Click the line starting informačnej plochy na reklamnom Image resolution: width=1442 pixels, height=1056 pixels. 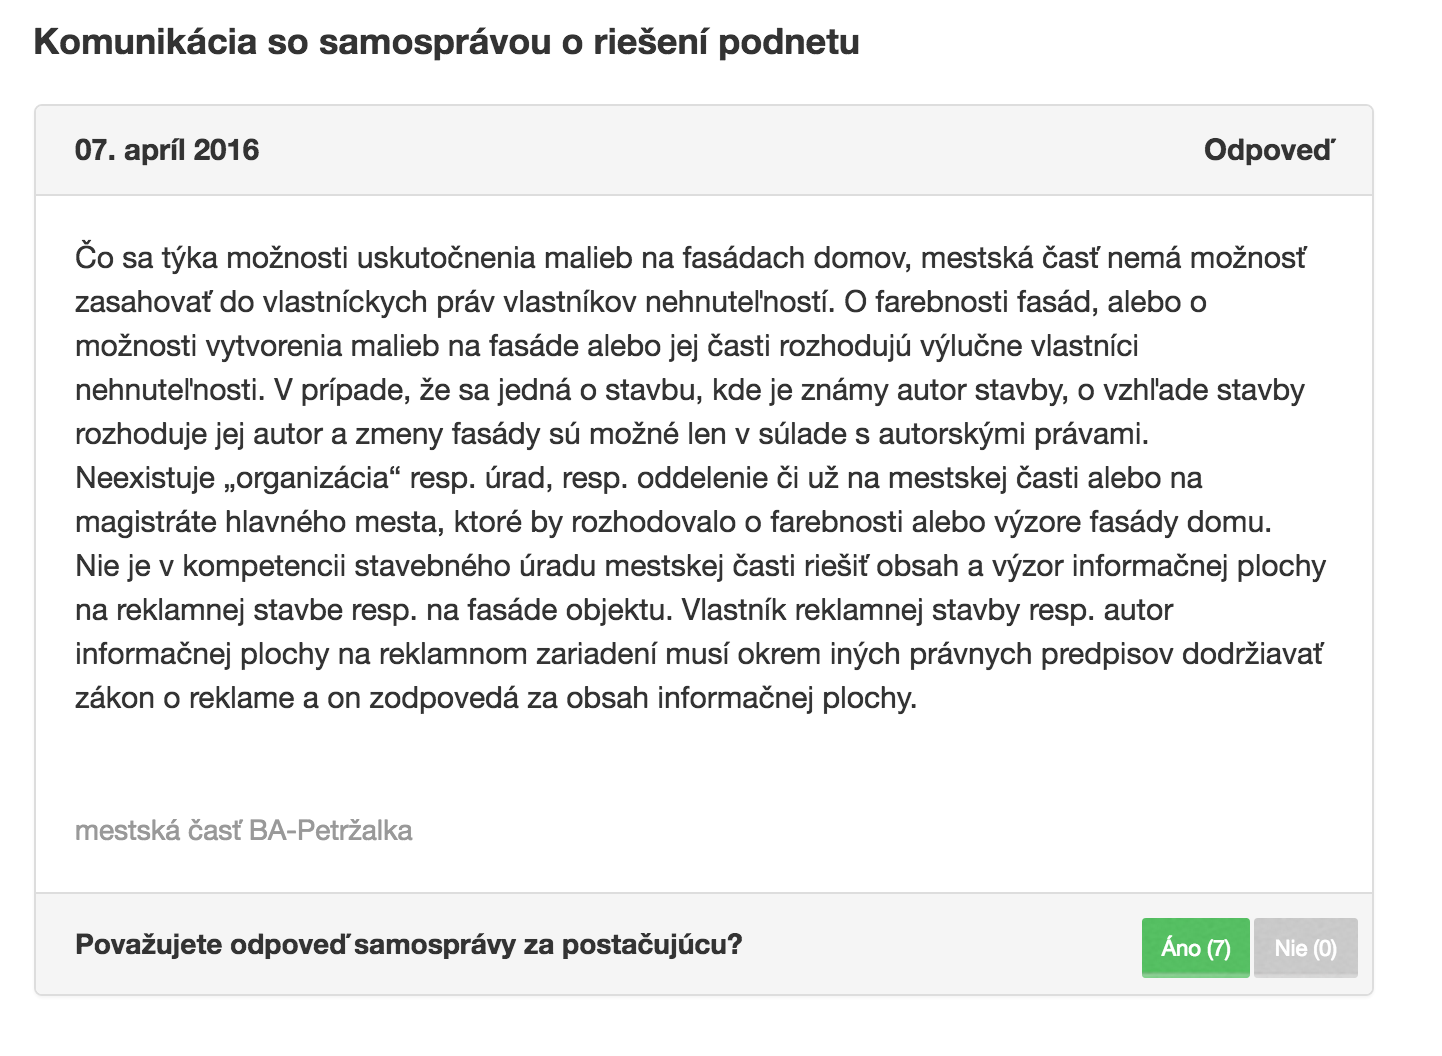[698, 654]
